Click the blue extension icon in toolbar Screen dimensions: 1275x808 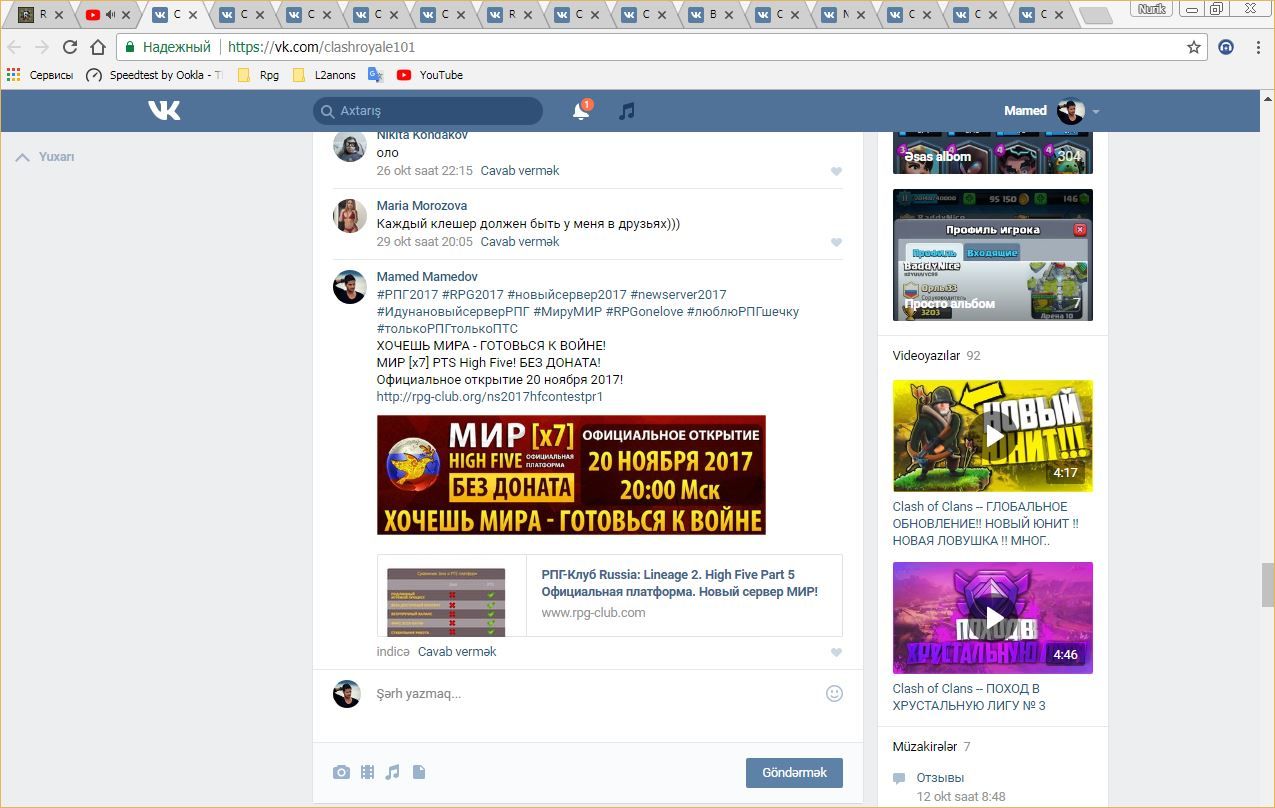(1226, 47)
